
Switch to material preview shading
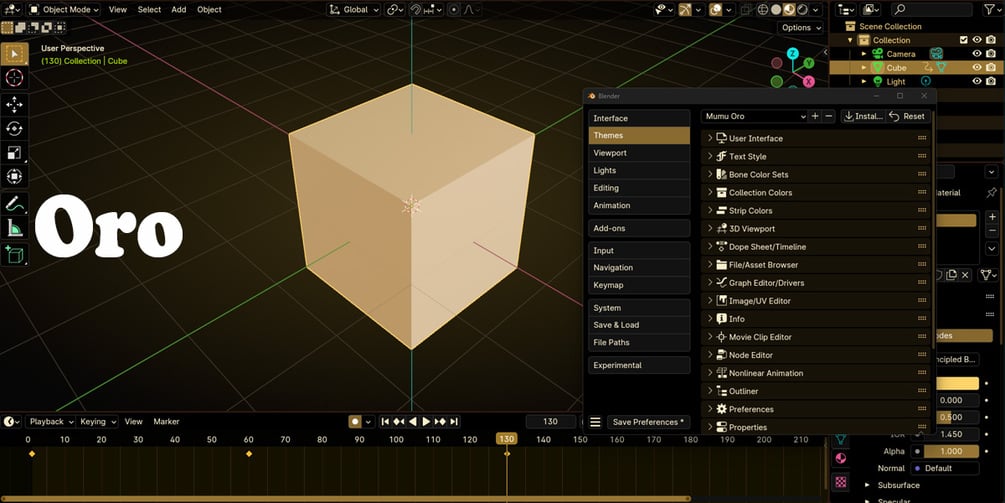tap(789, 10)
